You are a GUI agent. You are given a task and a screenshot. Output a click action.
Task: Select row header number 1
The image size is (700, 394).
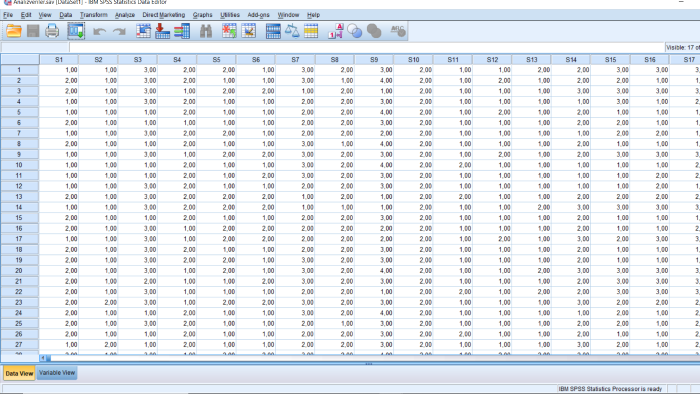point(19,70)
